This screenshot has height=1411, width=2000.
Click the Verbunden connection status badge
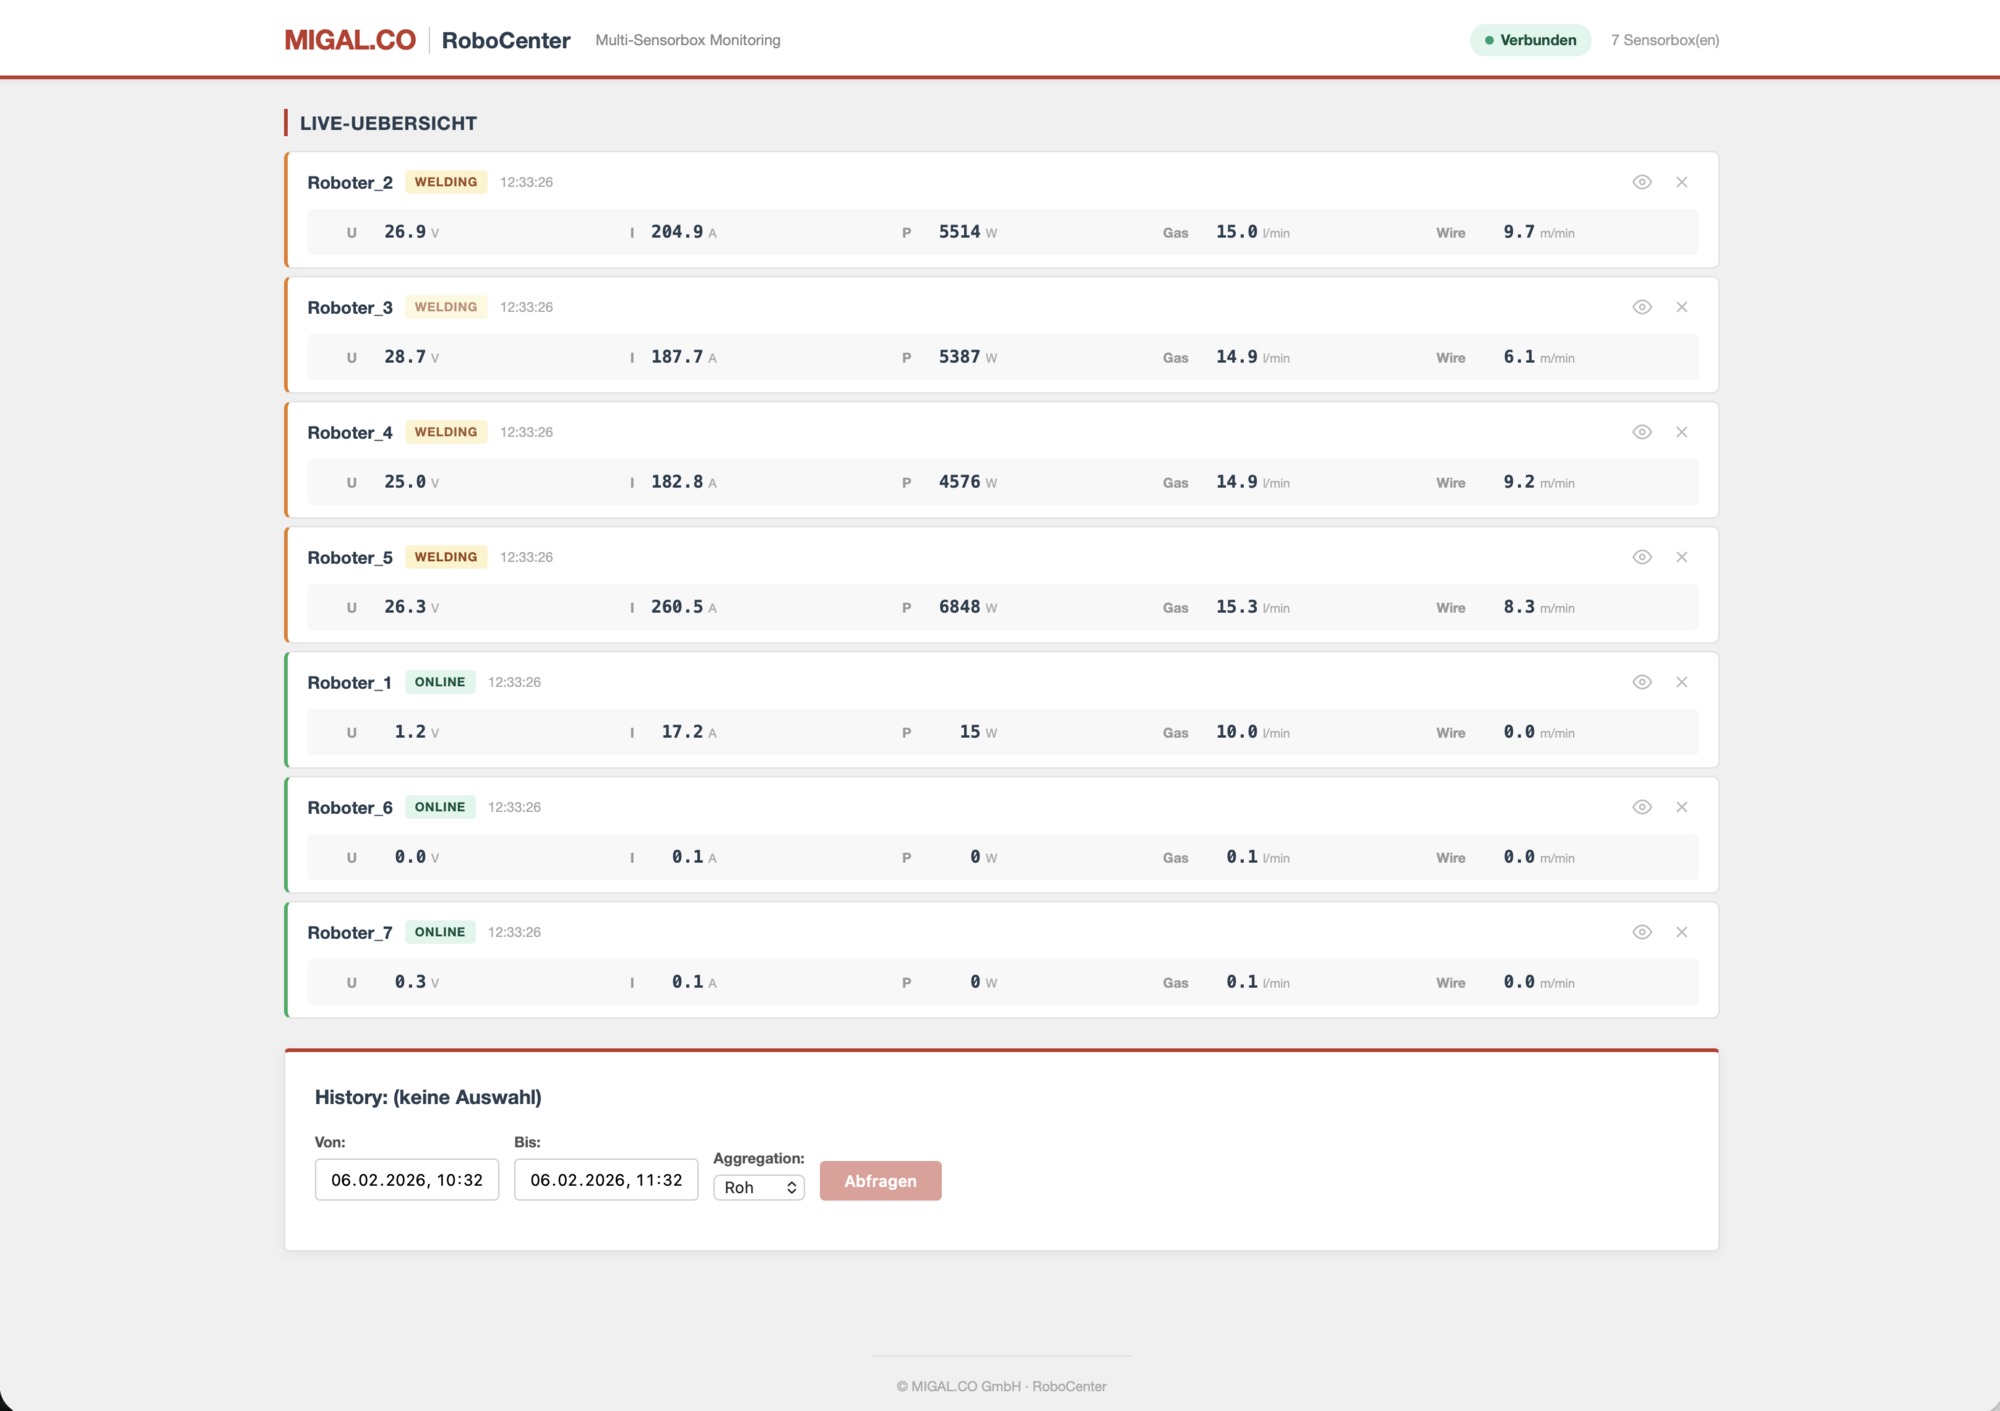pos(1530,40)
